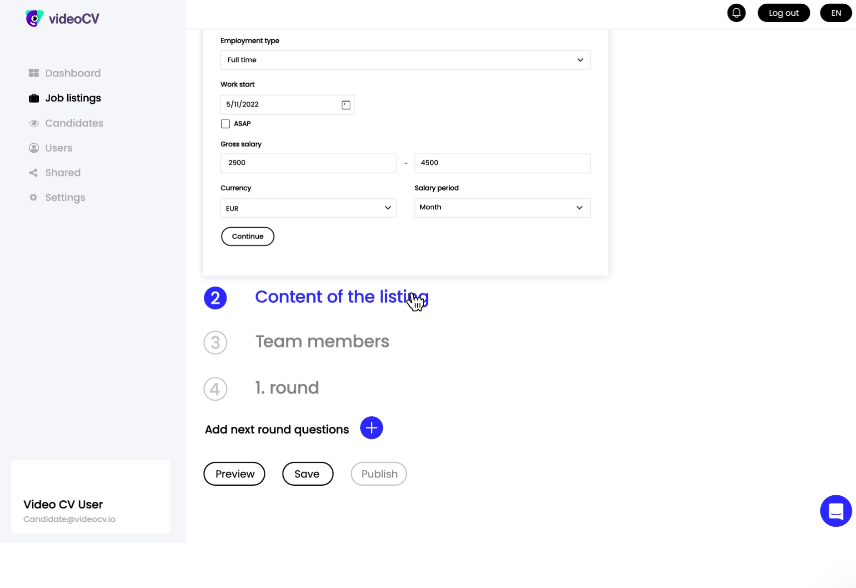This screenshot has height=588, width=856.
Task: Open the calendar picker for Work start
Action: [345, 104]
